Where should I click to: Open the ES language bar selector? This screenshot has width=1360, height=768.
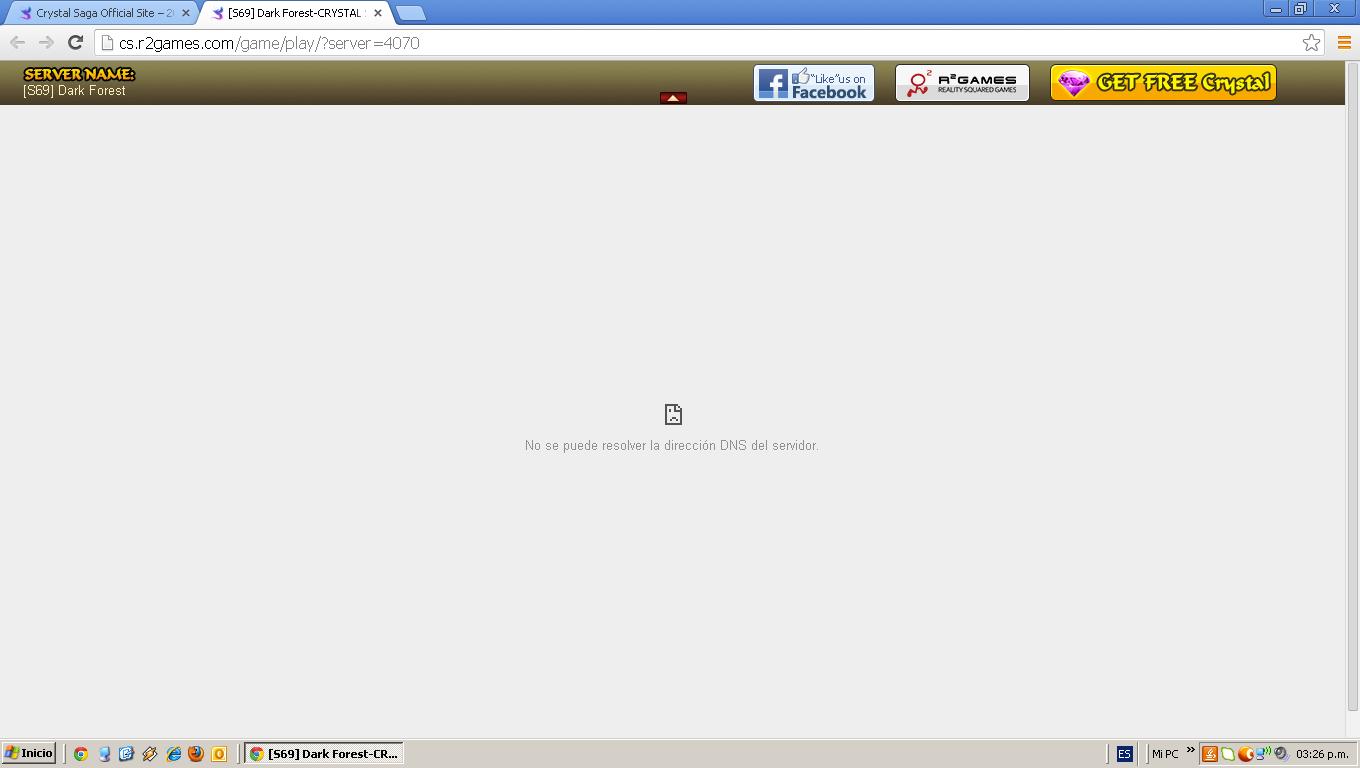coord(1124,754)
